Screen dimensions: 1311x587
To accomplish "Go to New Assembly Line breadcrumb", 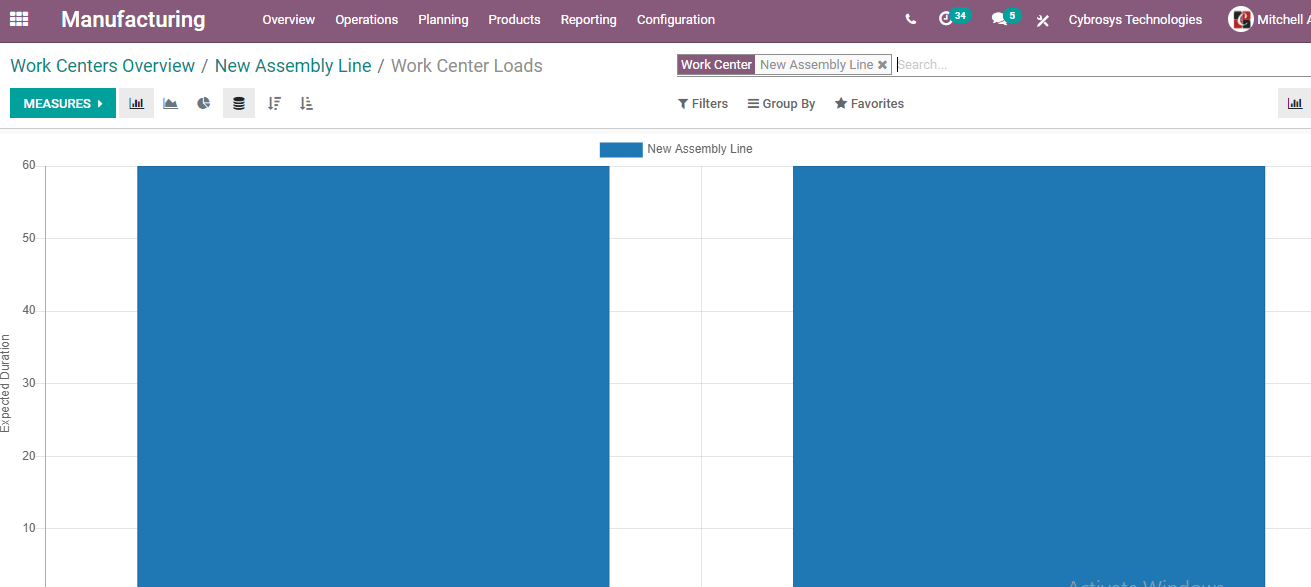I will 293,66.
